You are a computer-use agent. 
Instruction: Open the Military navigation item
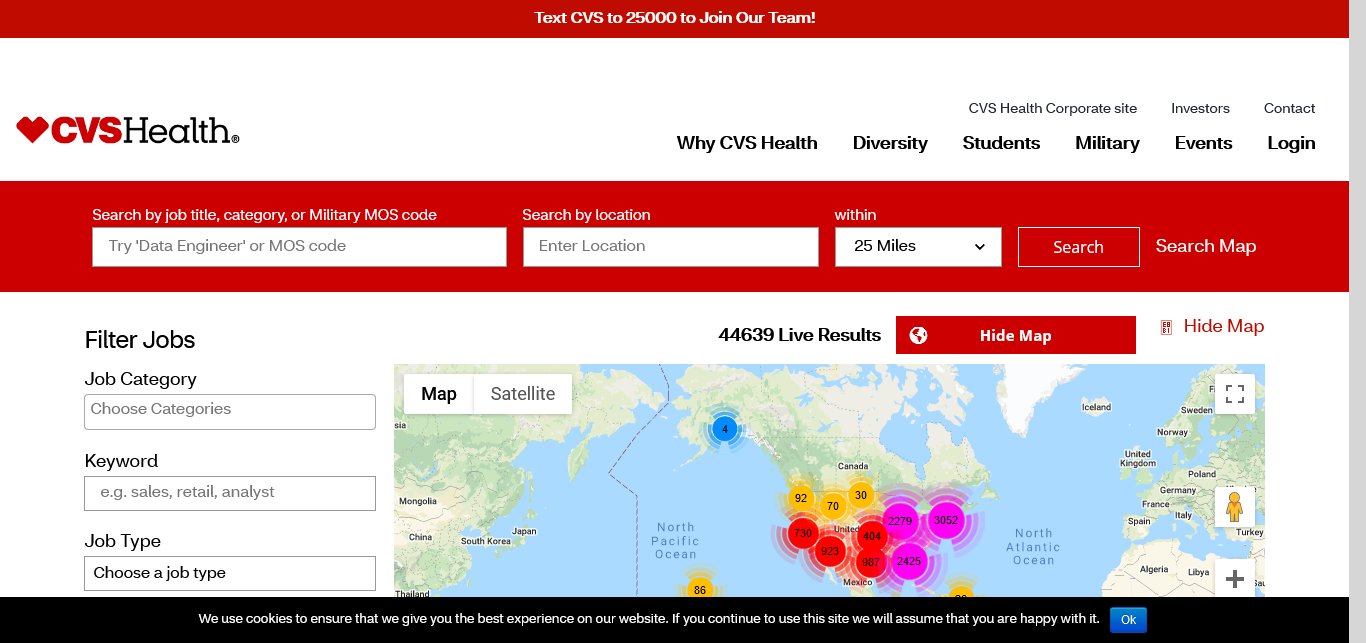tap(1107, 143)
